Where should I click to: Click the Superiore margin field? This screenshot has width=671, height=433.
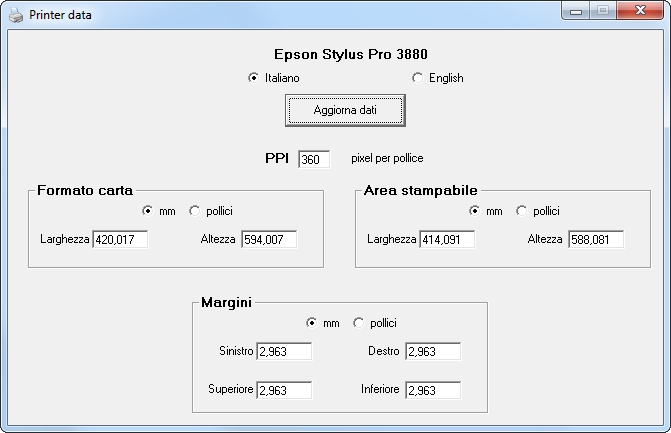(x=284, y=390)
